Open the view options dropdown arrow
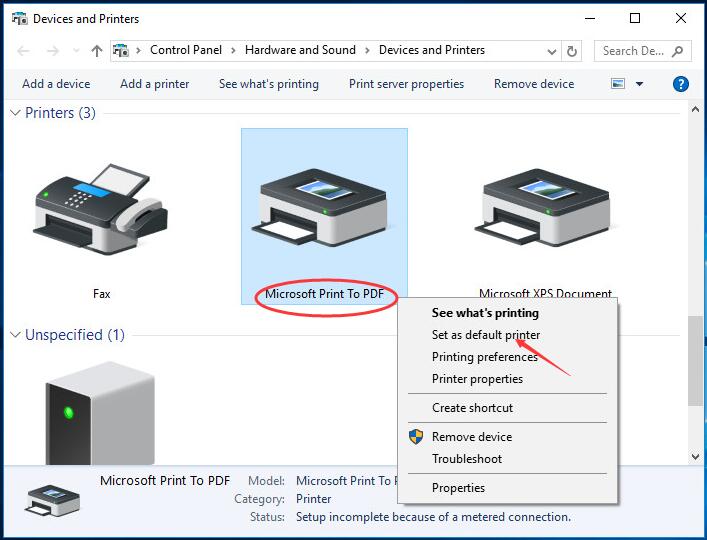The width and height of the screenshot is (707, 540). (x=640, y=84)
